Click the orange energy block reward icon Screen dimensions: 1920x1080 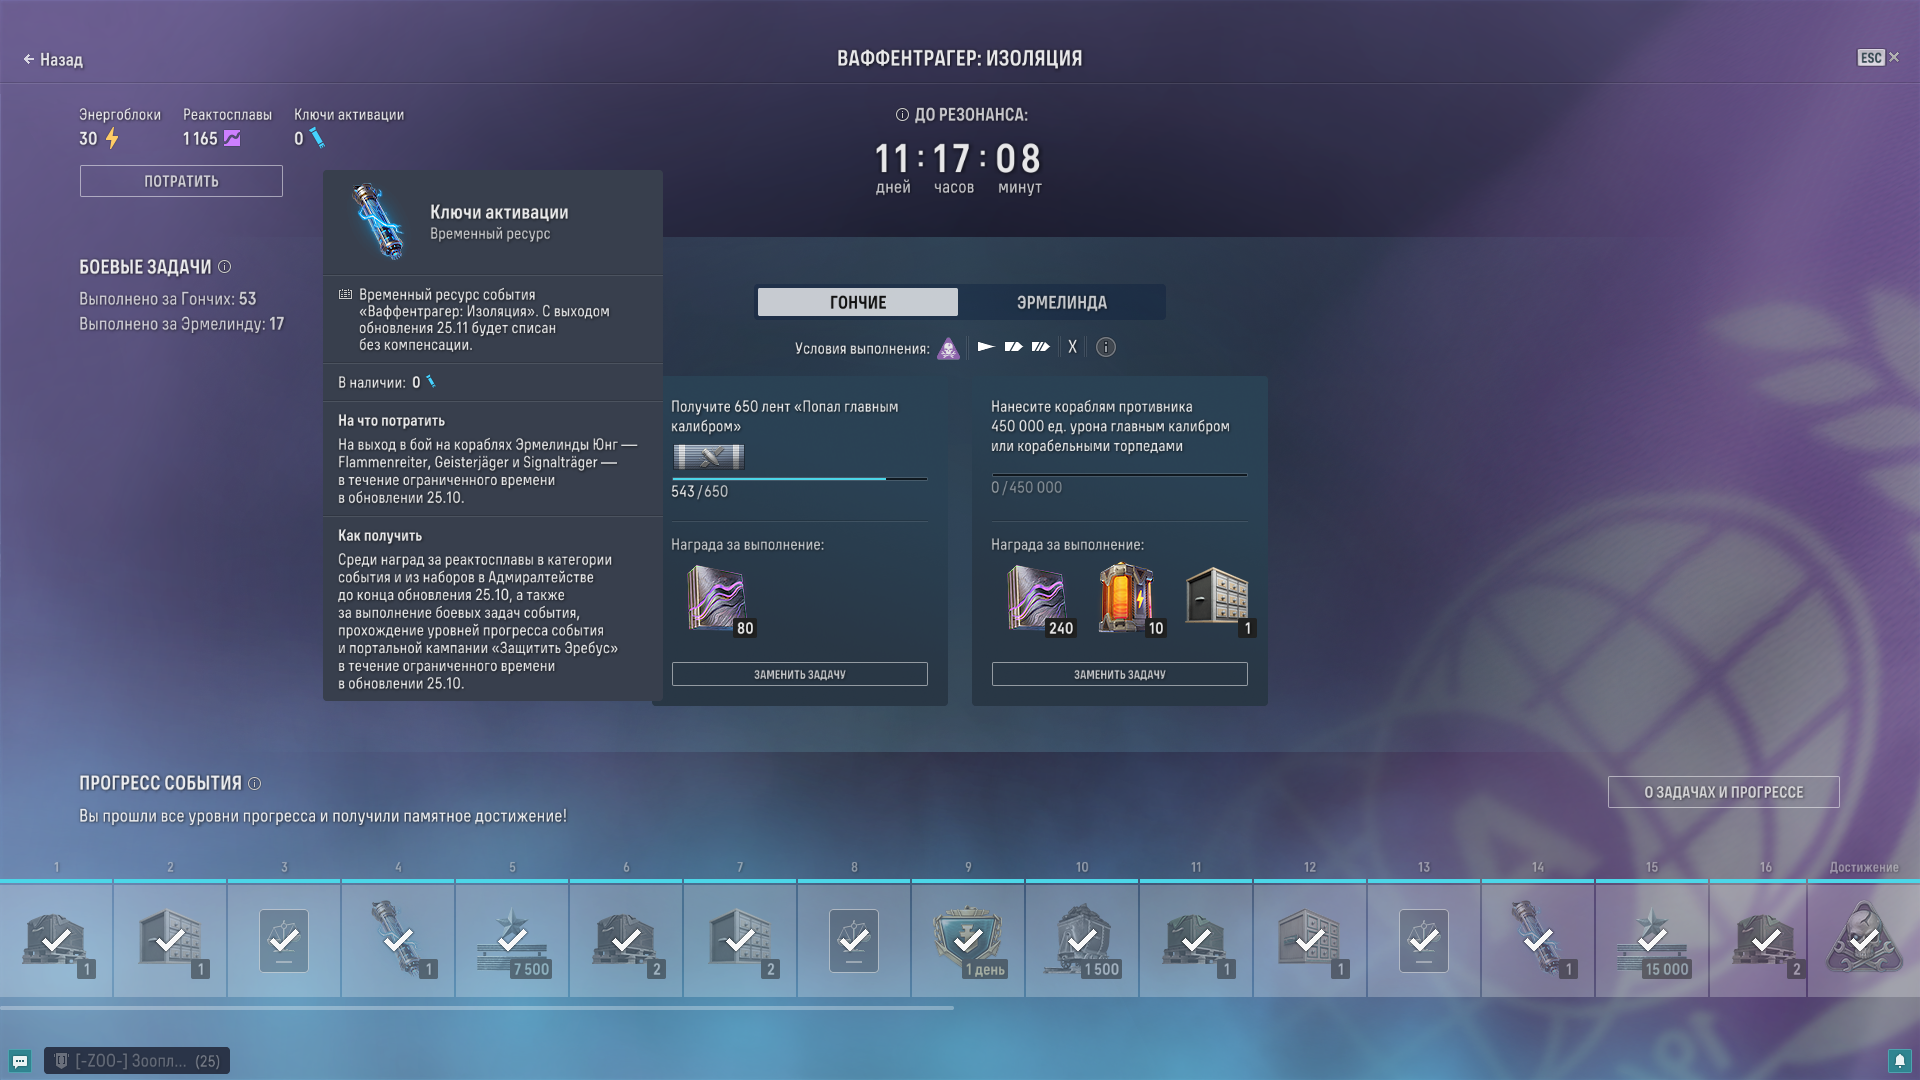tap(1127, 597)
